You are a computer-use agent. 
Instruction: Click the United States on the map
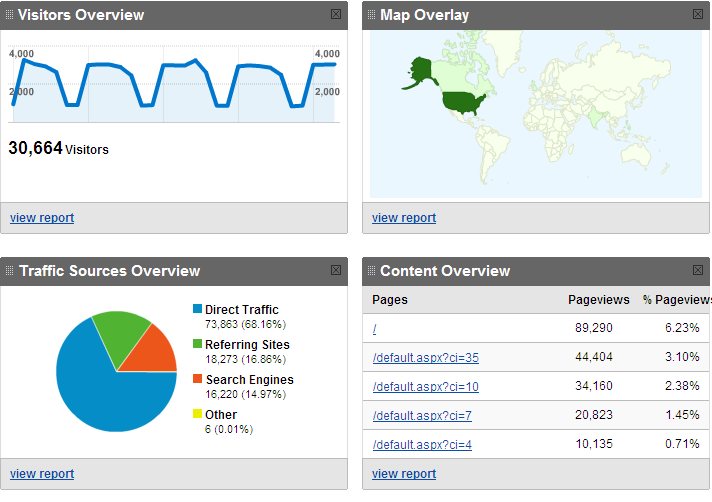coord(462,102)
